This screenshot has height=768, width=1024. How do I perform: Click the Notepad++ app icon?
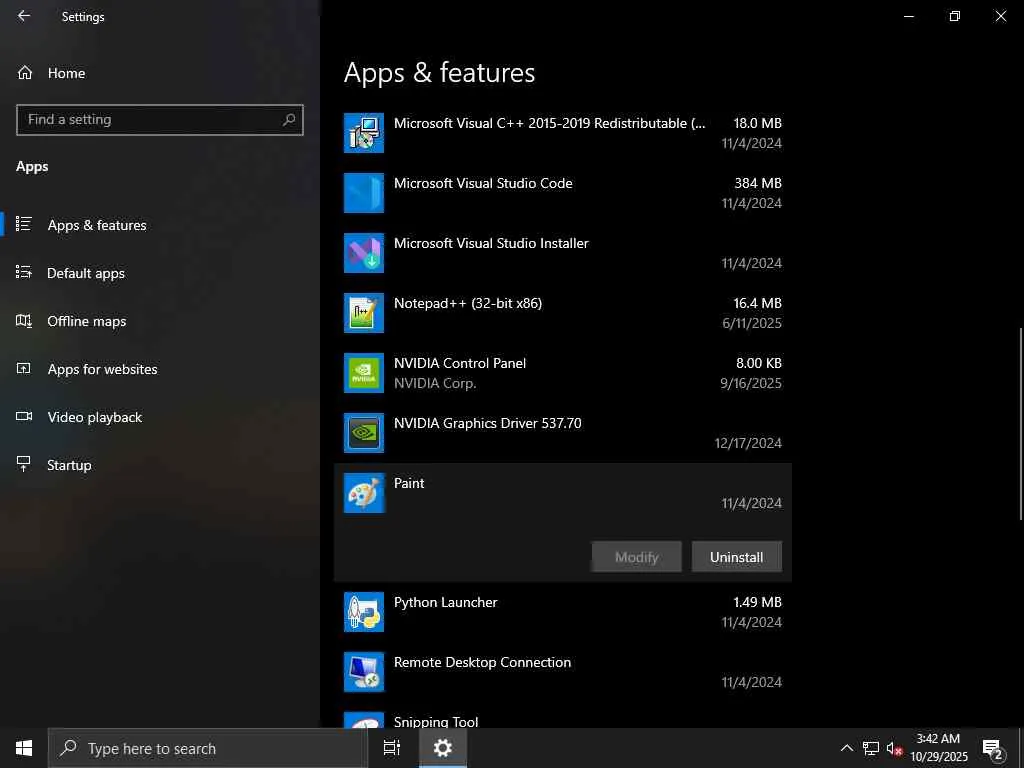click(x=364, y=313)
